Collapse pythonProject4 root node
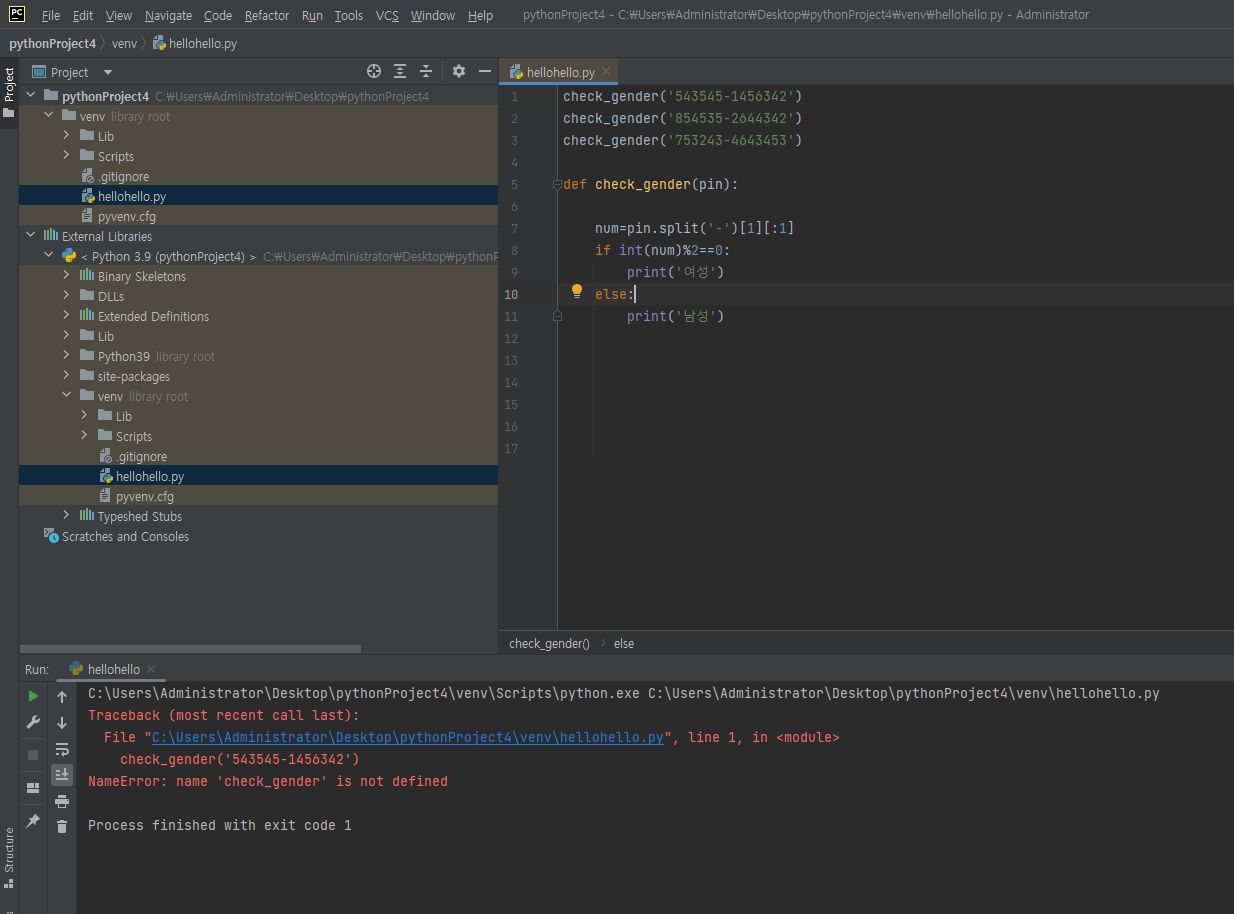The height and width of the screenshot is (914, 1234). (x=30, y=96)
